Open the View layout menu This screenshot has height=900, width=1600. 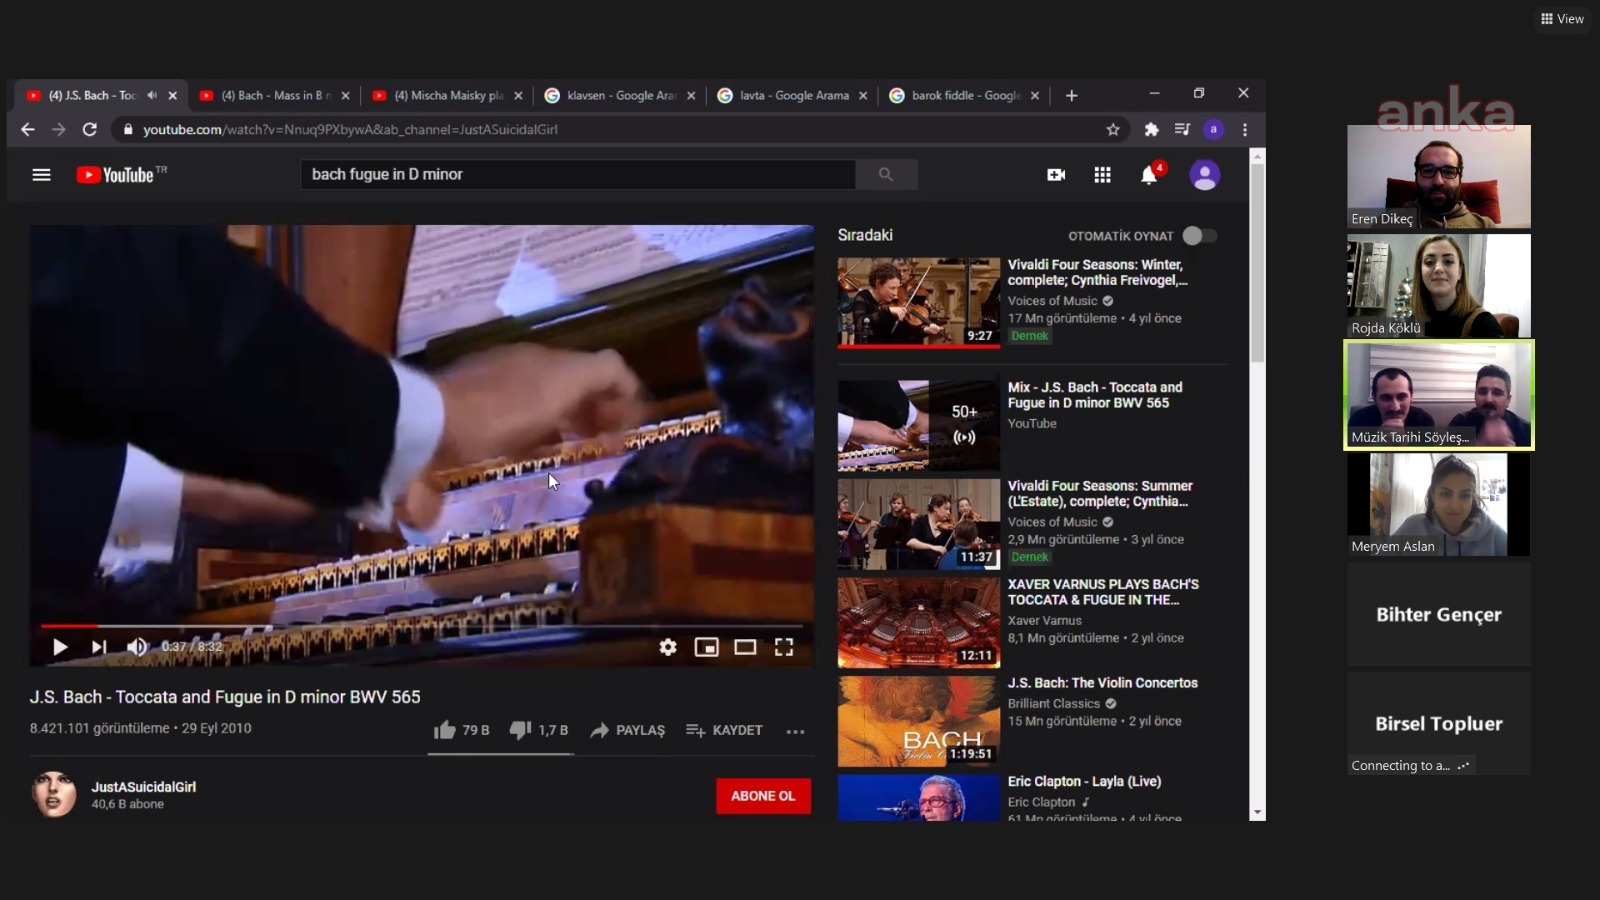click(x=1562, y=19)
